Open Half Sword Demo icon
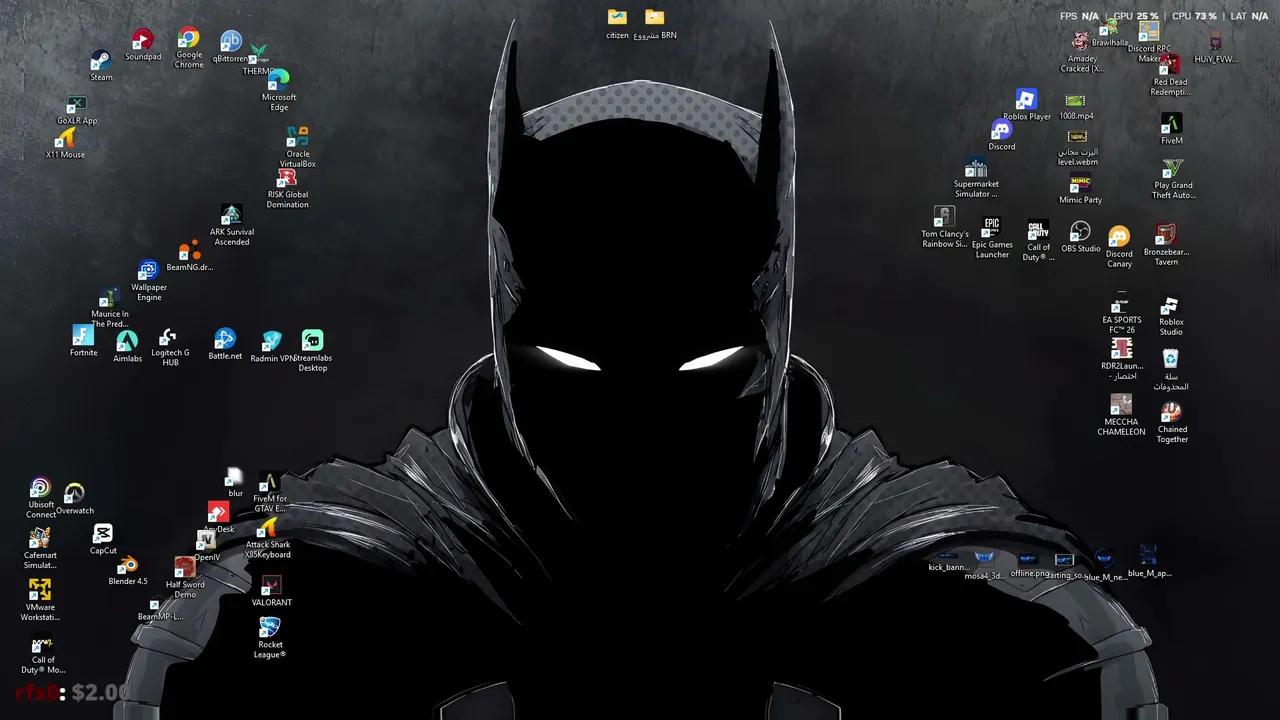Image resolution: width=1280 pixels, height=720 pixels. point(185,577)
